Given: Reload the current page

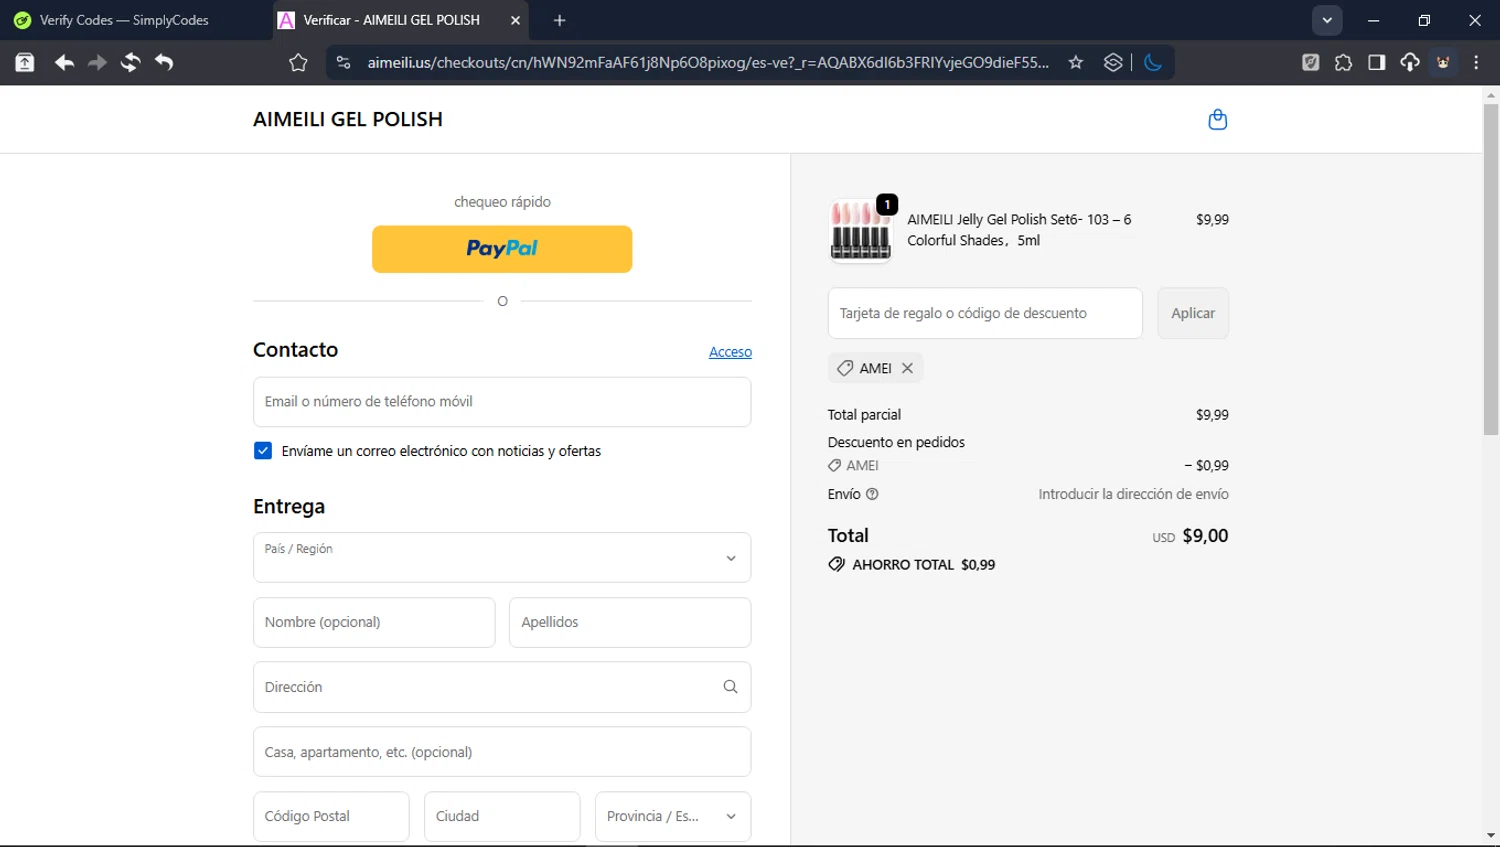Looking at the screenshot, I should (130, 62).
